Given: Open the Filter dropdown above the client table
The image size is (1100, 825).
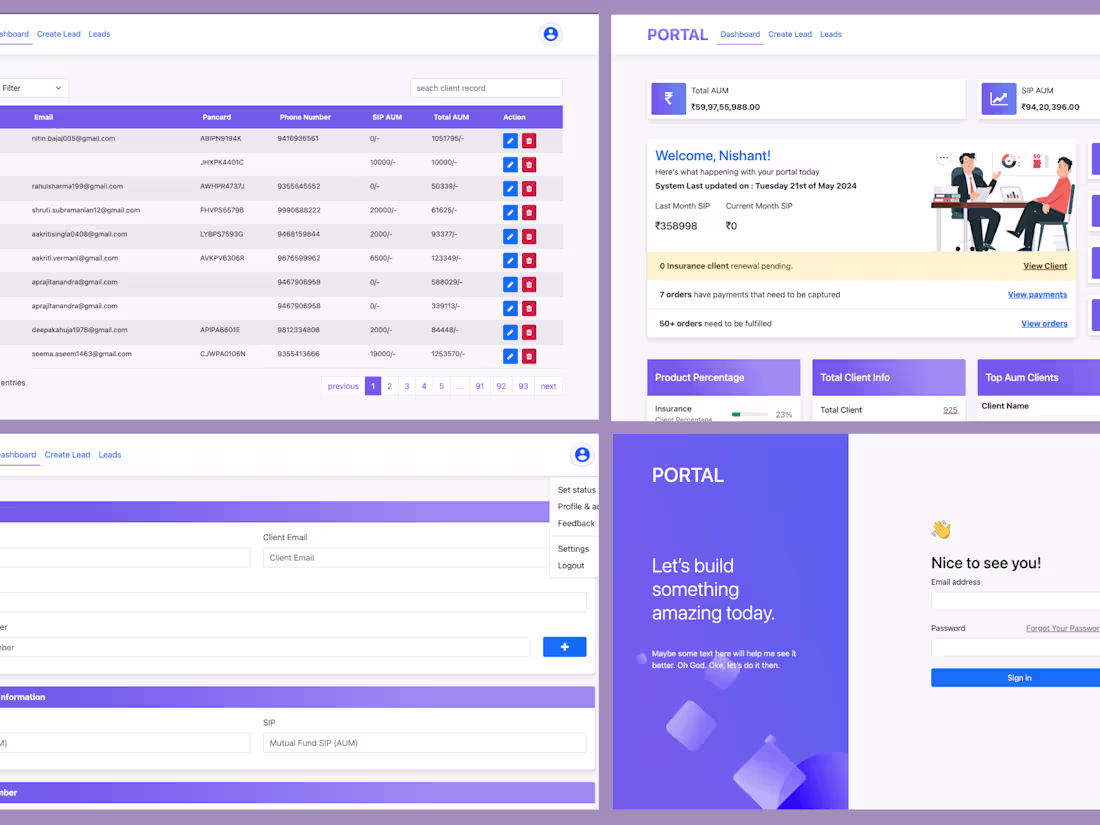Looking at the screenshot, I should [33, 87].
